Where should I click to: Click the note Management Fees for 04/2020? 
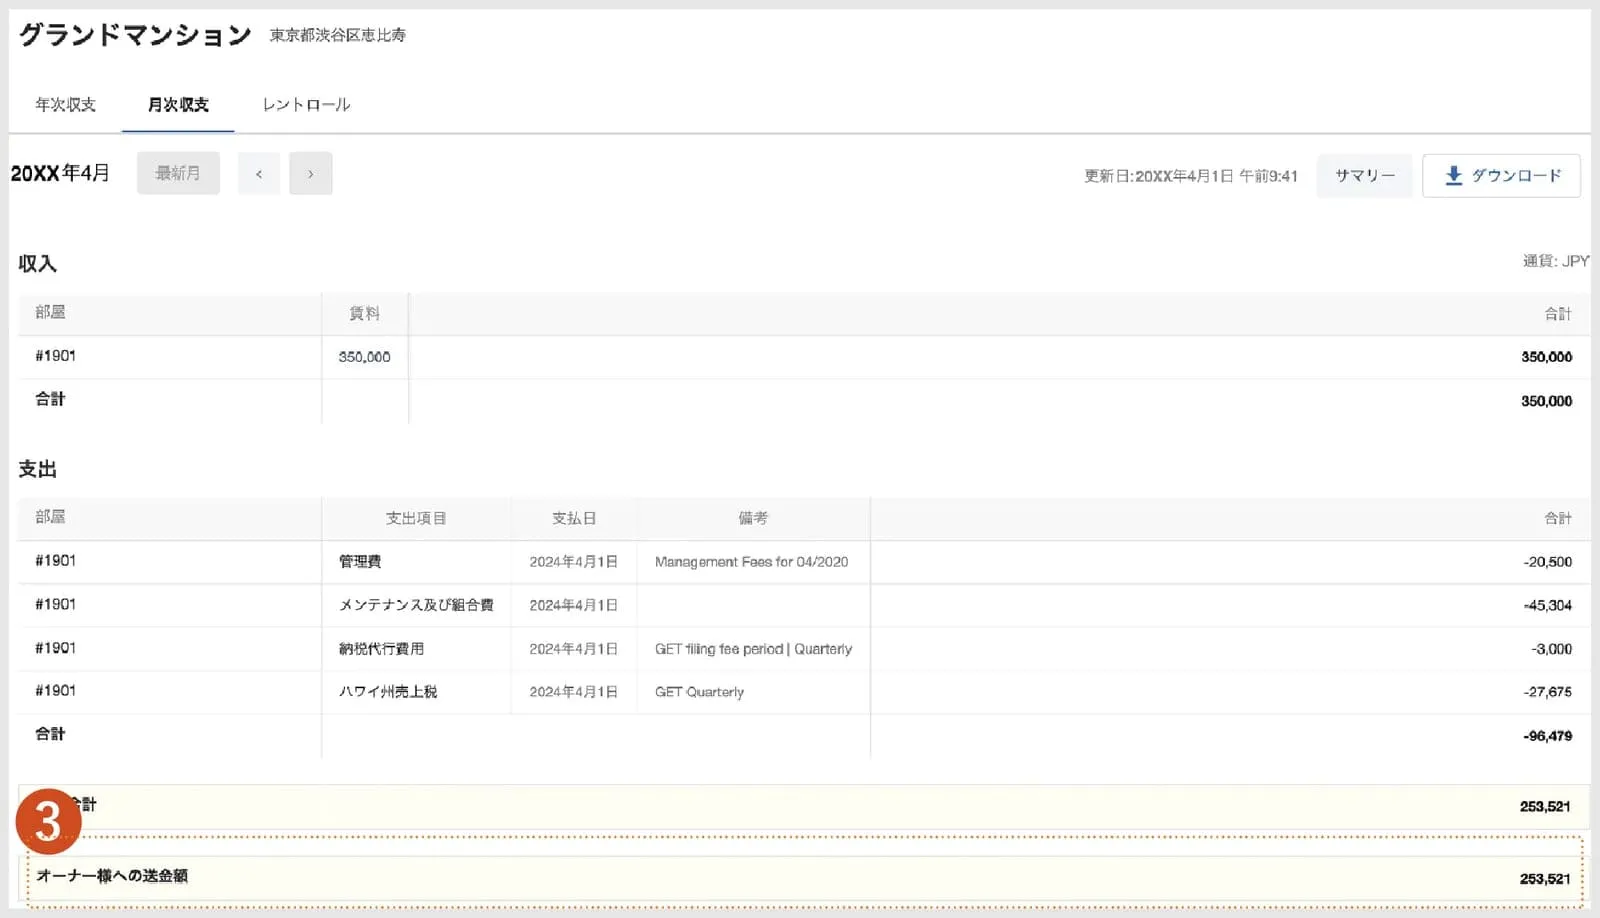click(x=752, y=562)
